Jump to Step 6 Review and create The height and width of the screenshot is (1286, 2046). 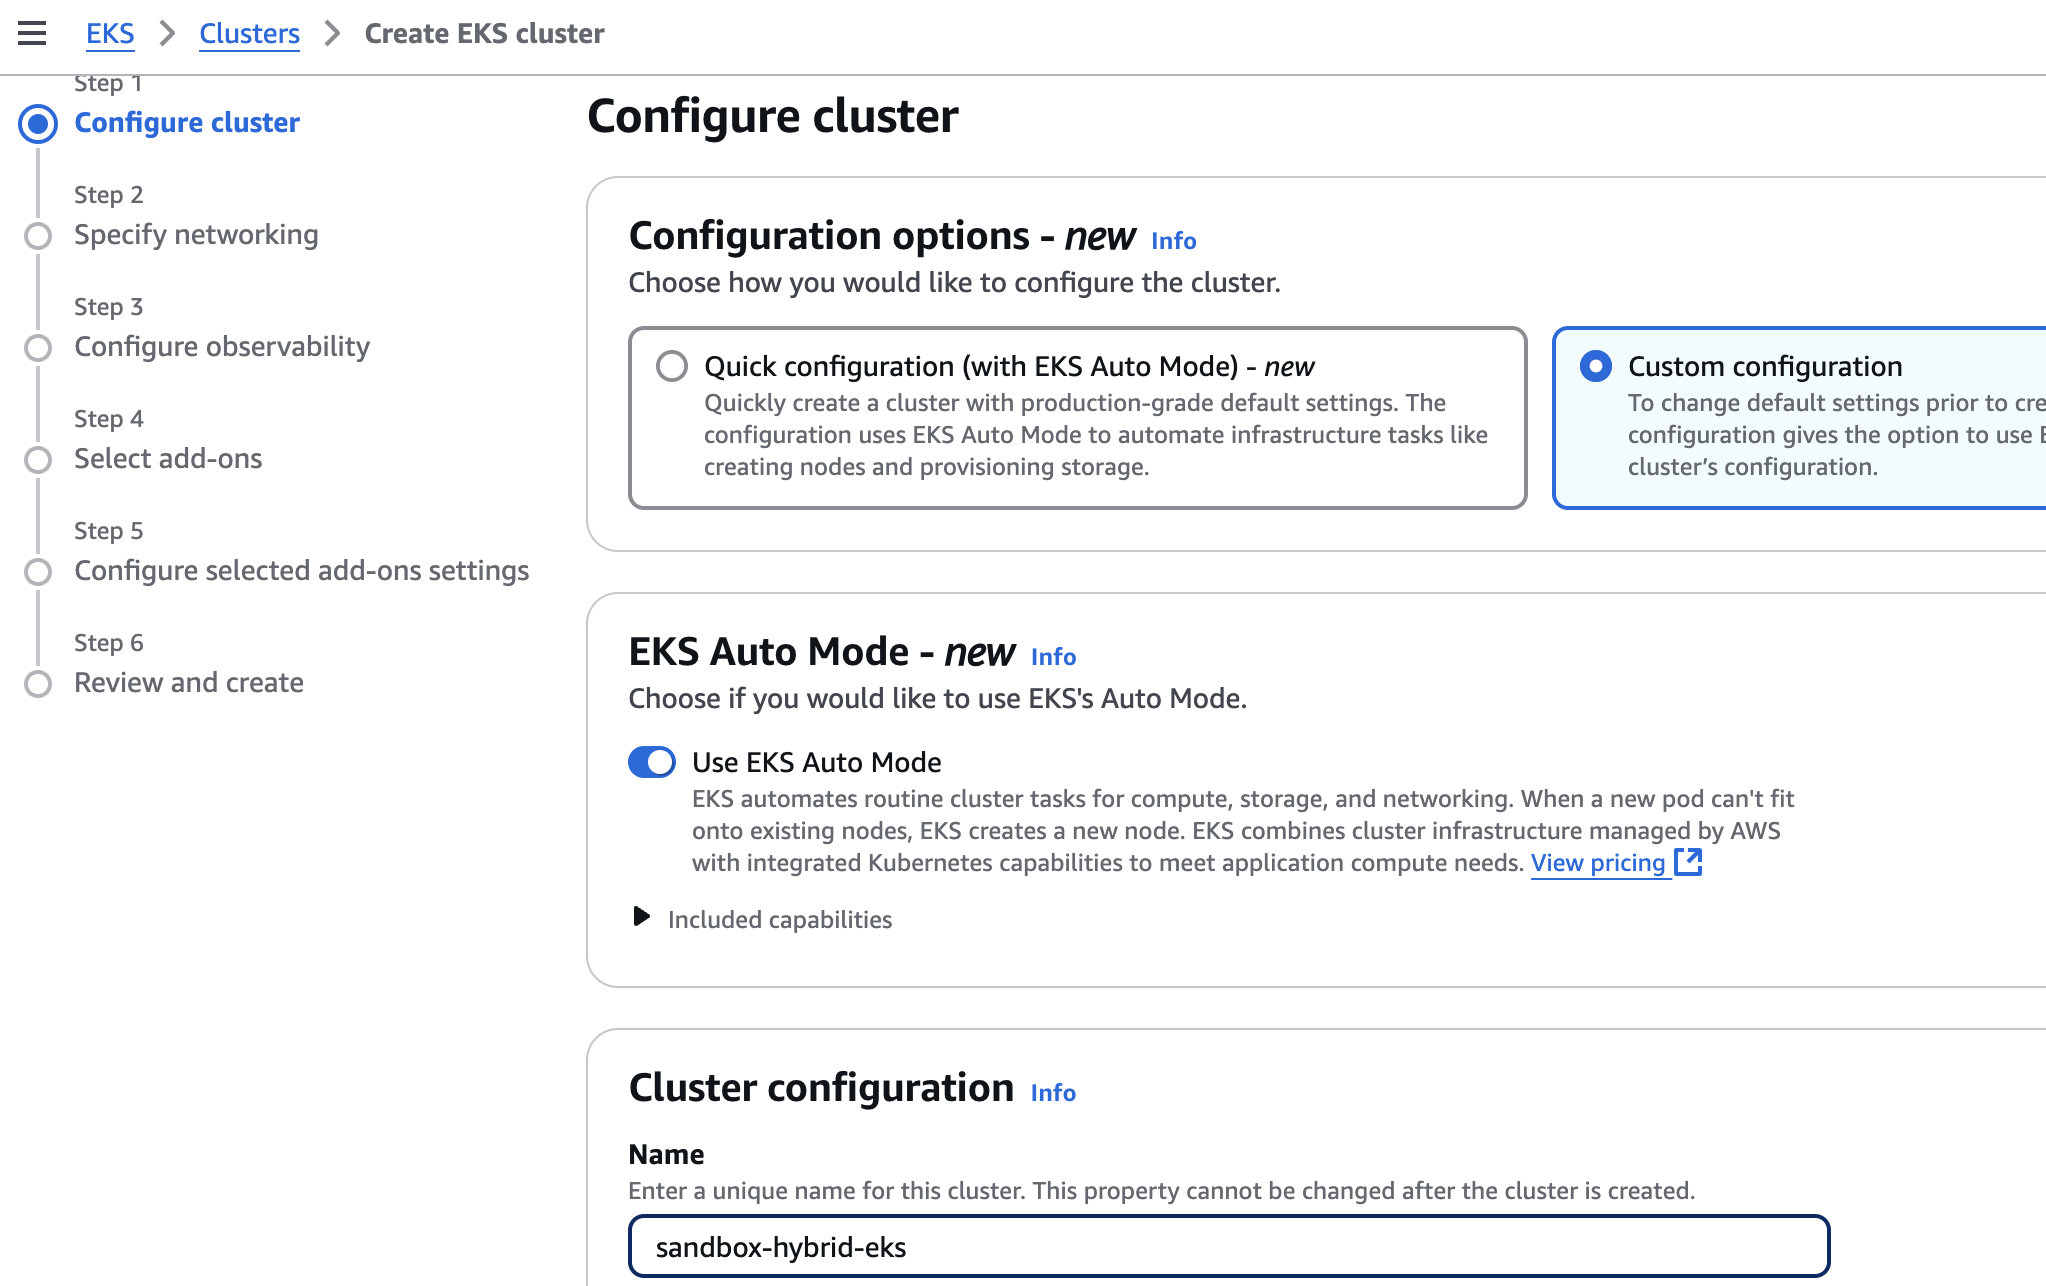188,683
